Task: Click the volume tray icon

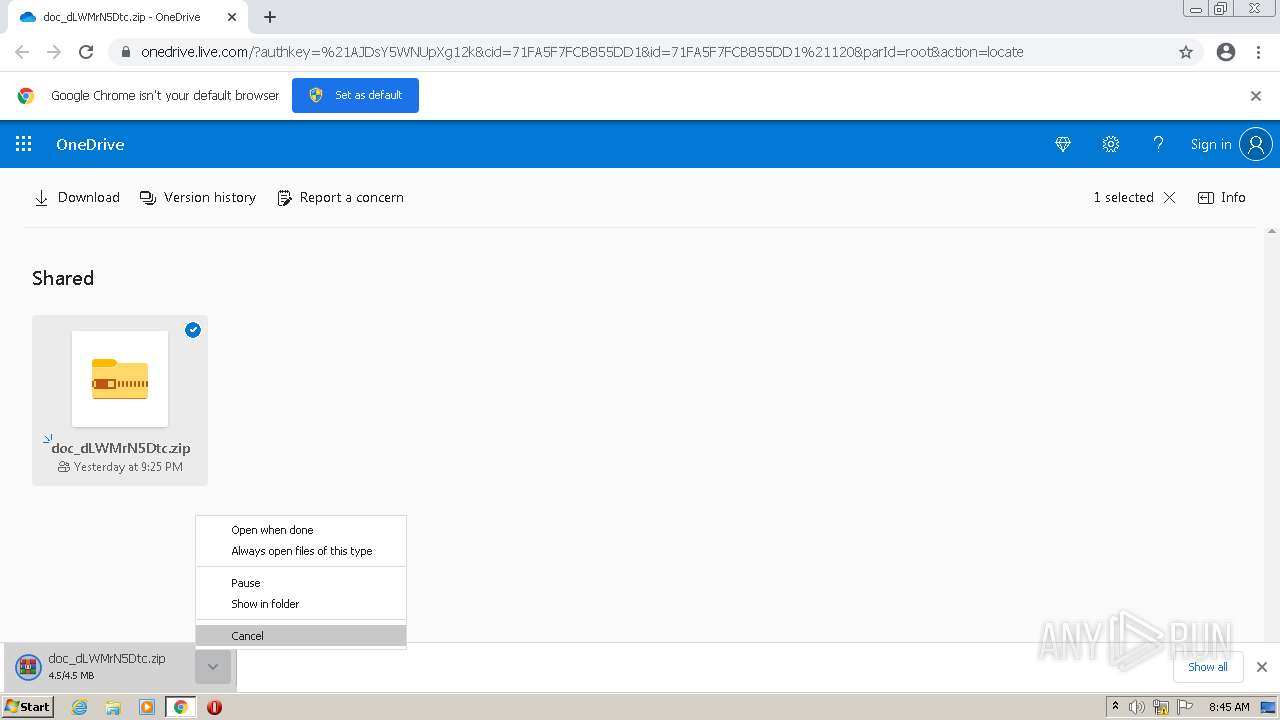Action: coord(1137,707)
